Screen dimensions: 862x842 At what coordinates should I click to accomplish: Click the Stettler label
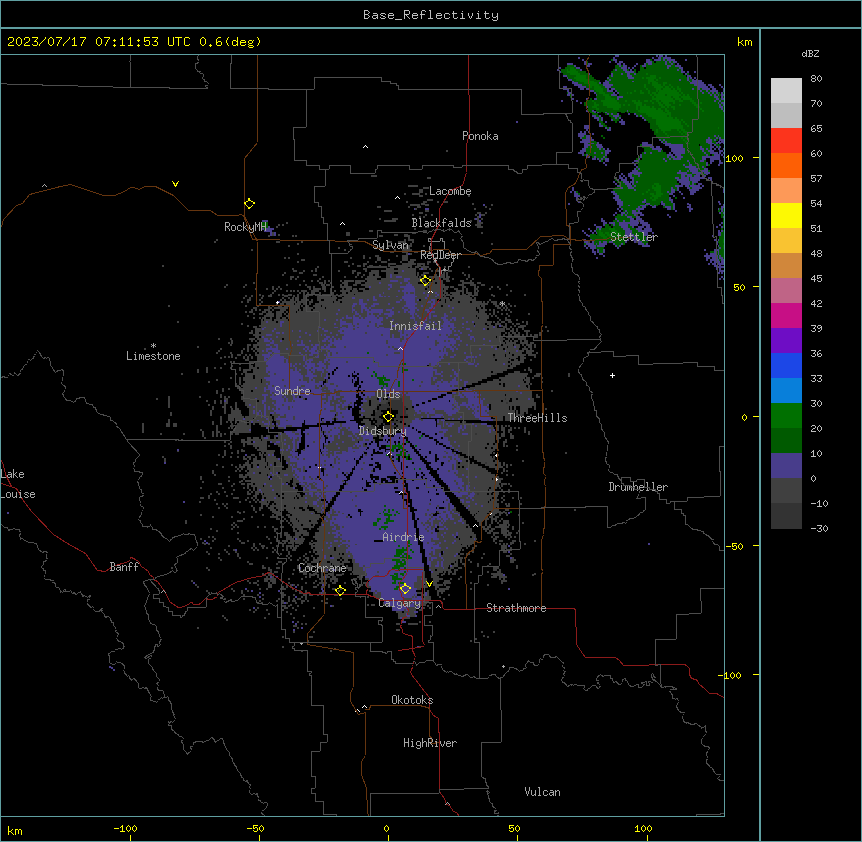click(634, 237)
